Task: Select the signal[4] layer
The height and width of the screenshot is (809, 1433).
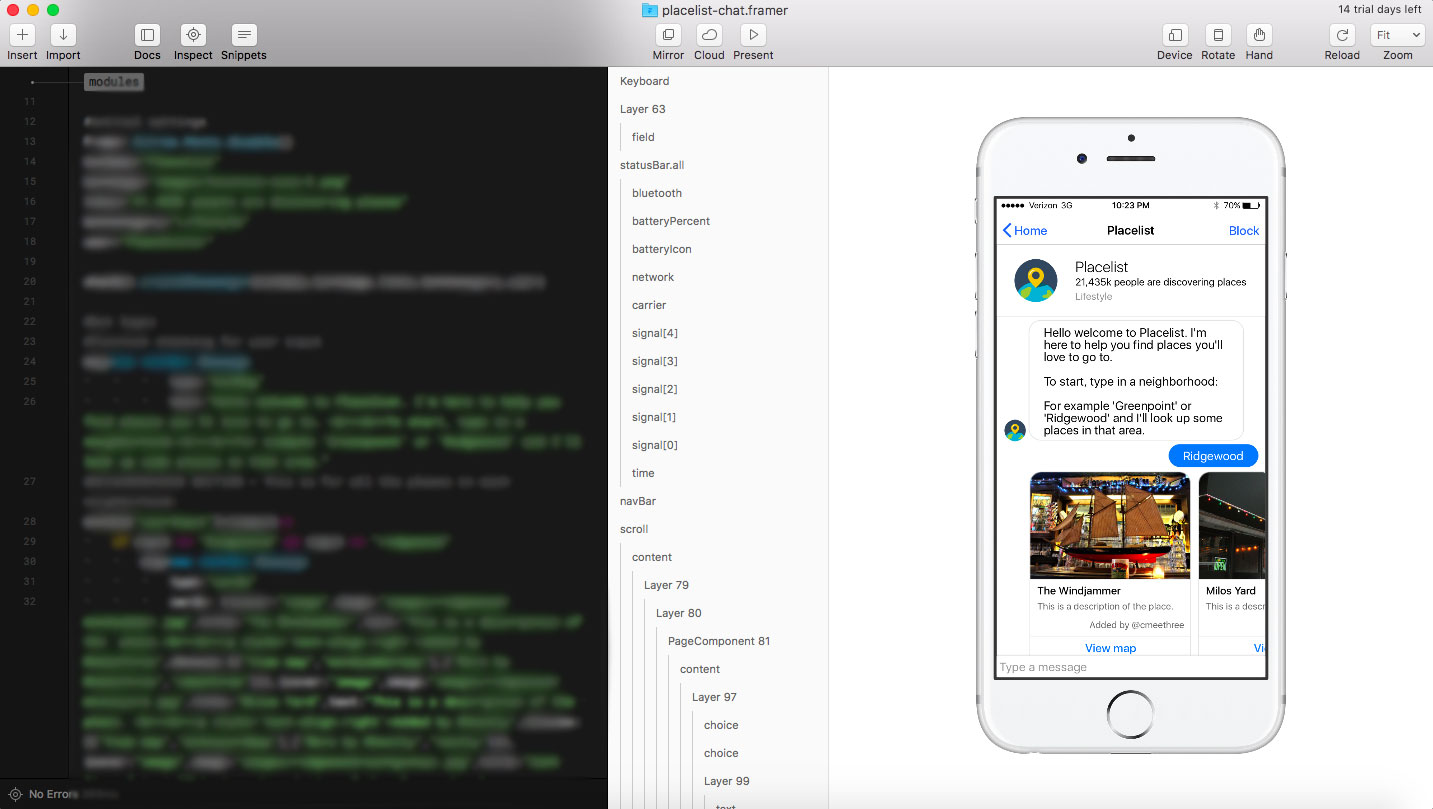Action: pos(655,333)
